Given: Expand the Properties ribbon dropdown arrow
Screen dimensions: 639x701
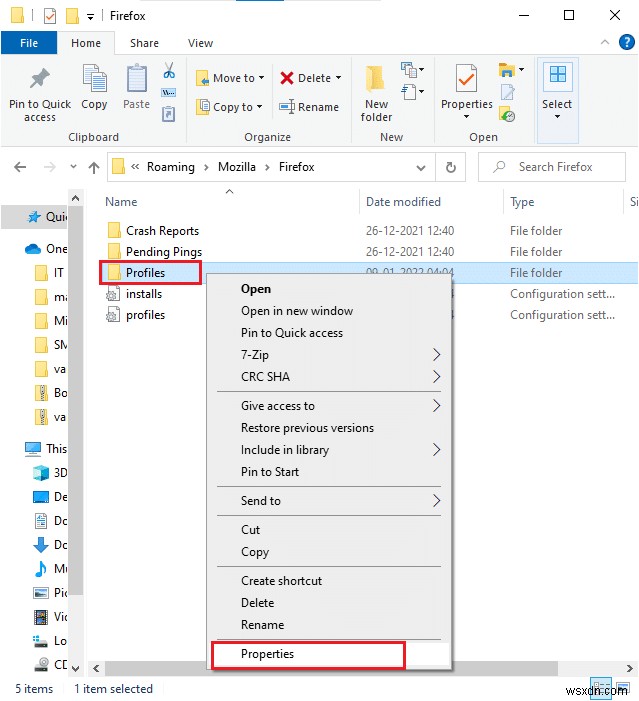Looking at the screenshot, I should (466, 117).
